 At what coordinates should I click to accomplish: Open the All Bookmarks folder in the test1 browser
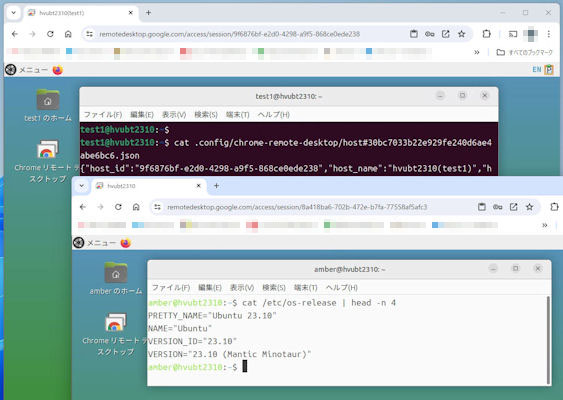[x=525, y=52]
